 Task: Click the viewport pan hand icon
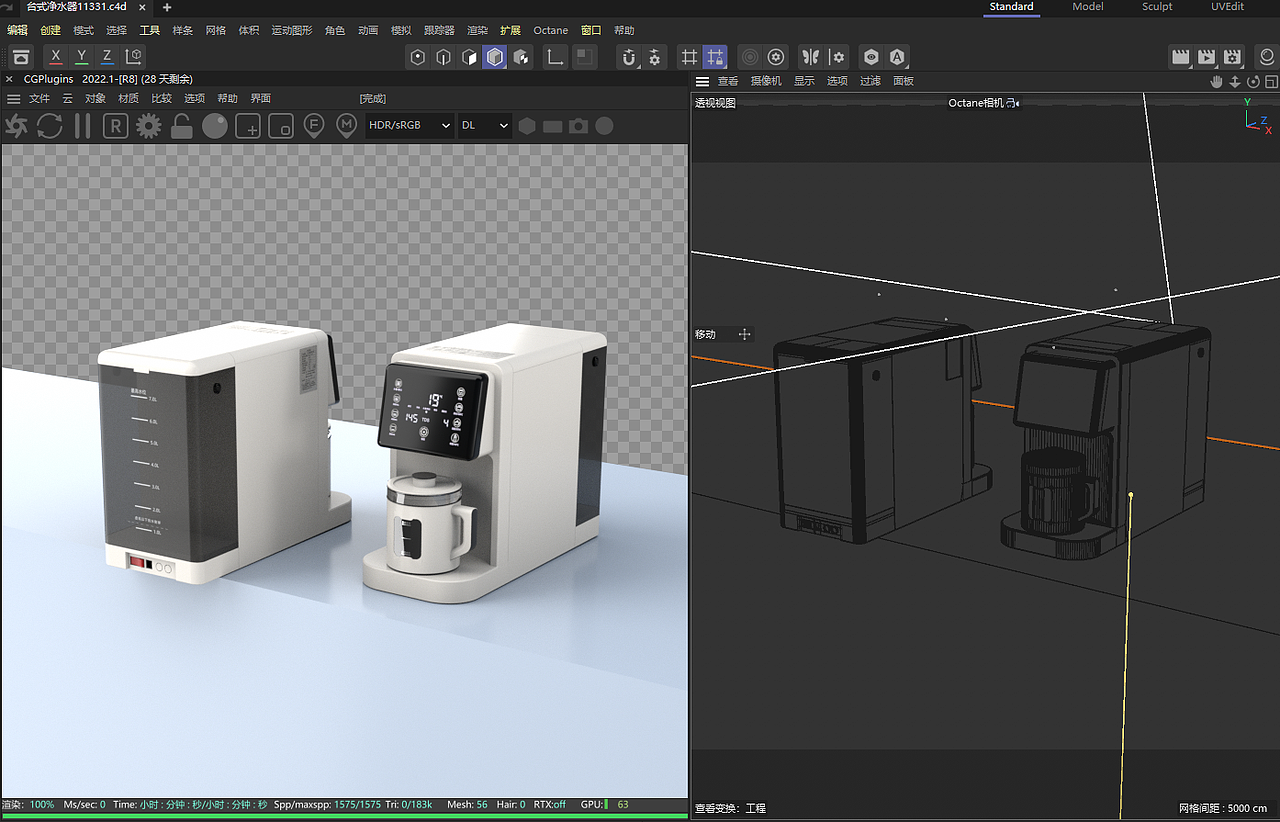[x=1217, y=81]
